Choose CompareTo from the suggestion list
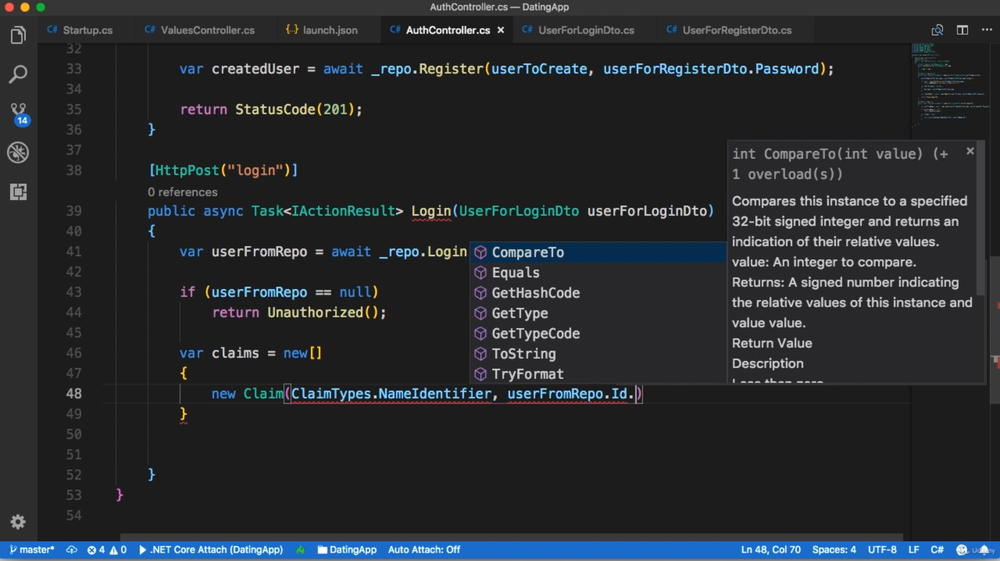Image resolution: width=1000 pixels, height=561 pixels. pyautogui.click(x=598, y=252)
